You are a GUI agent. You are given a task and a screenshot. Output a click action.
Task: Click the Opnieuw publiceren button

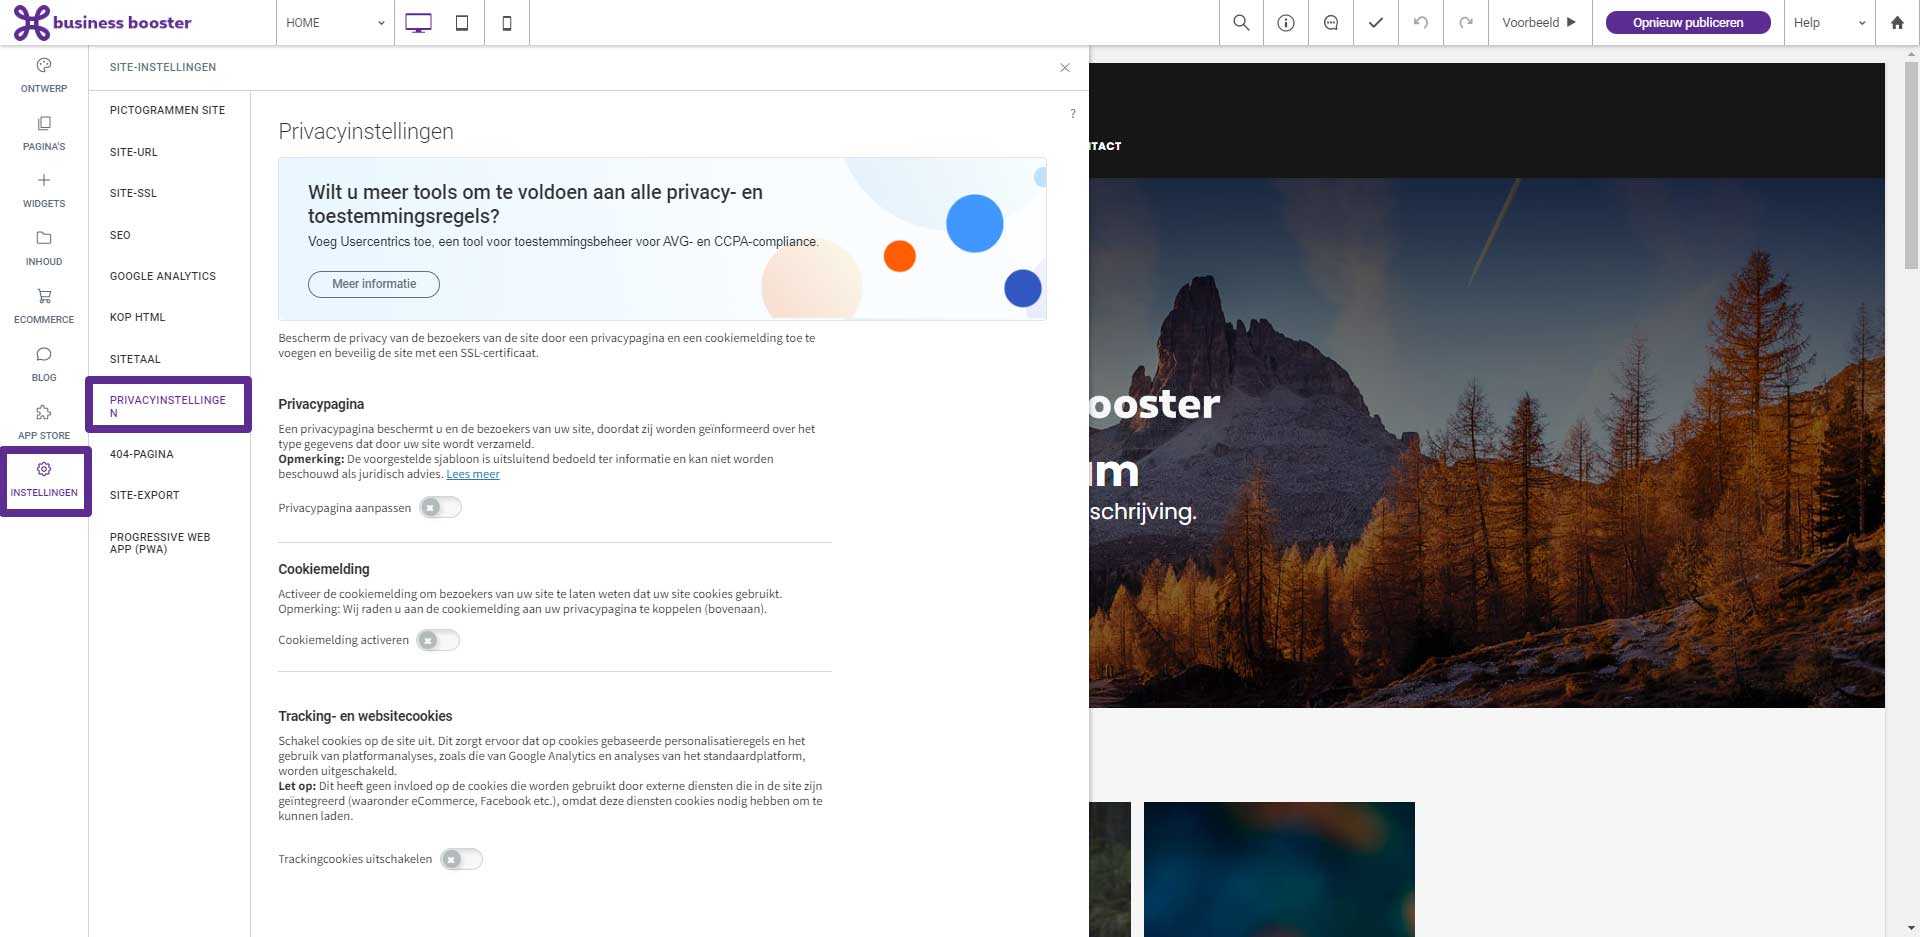point(1688,22)
